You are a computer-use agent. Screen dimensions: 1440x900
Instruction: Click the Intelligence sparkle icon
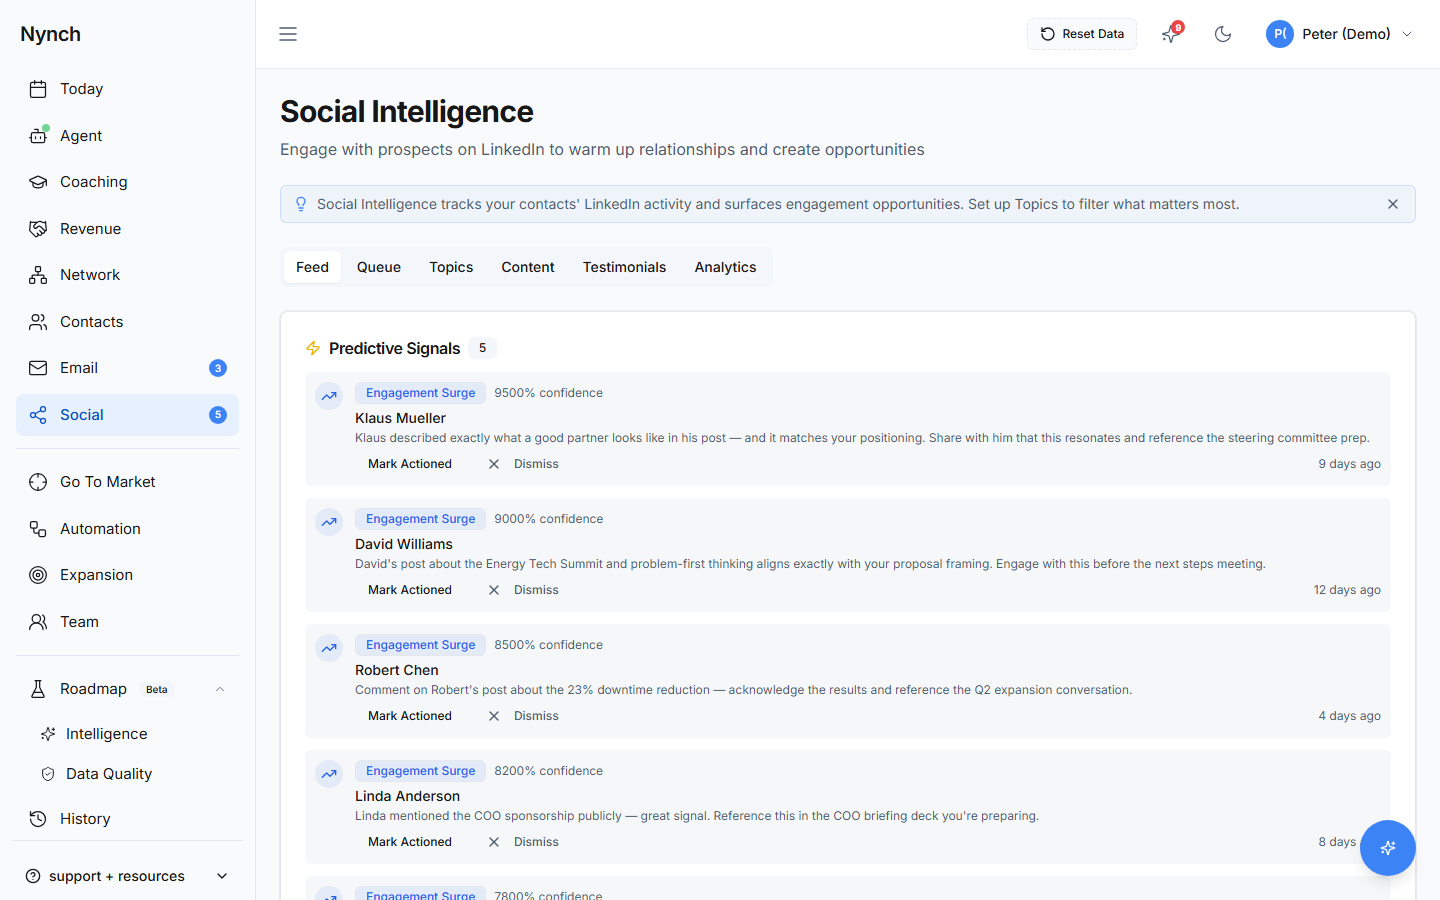tap(48, 734)
